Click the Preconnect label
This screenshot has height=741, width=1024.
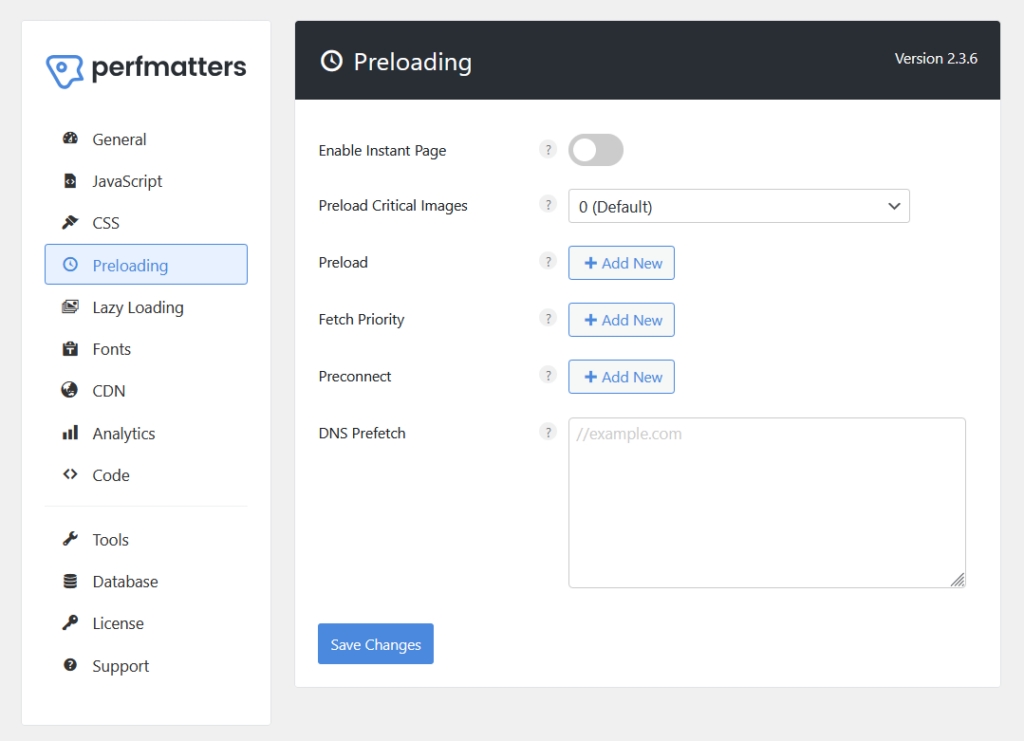point(355,376)
